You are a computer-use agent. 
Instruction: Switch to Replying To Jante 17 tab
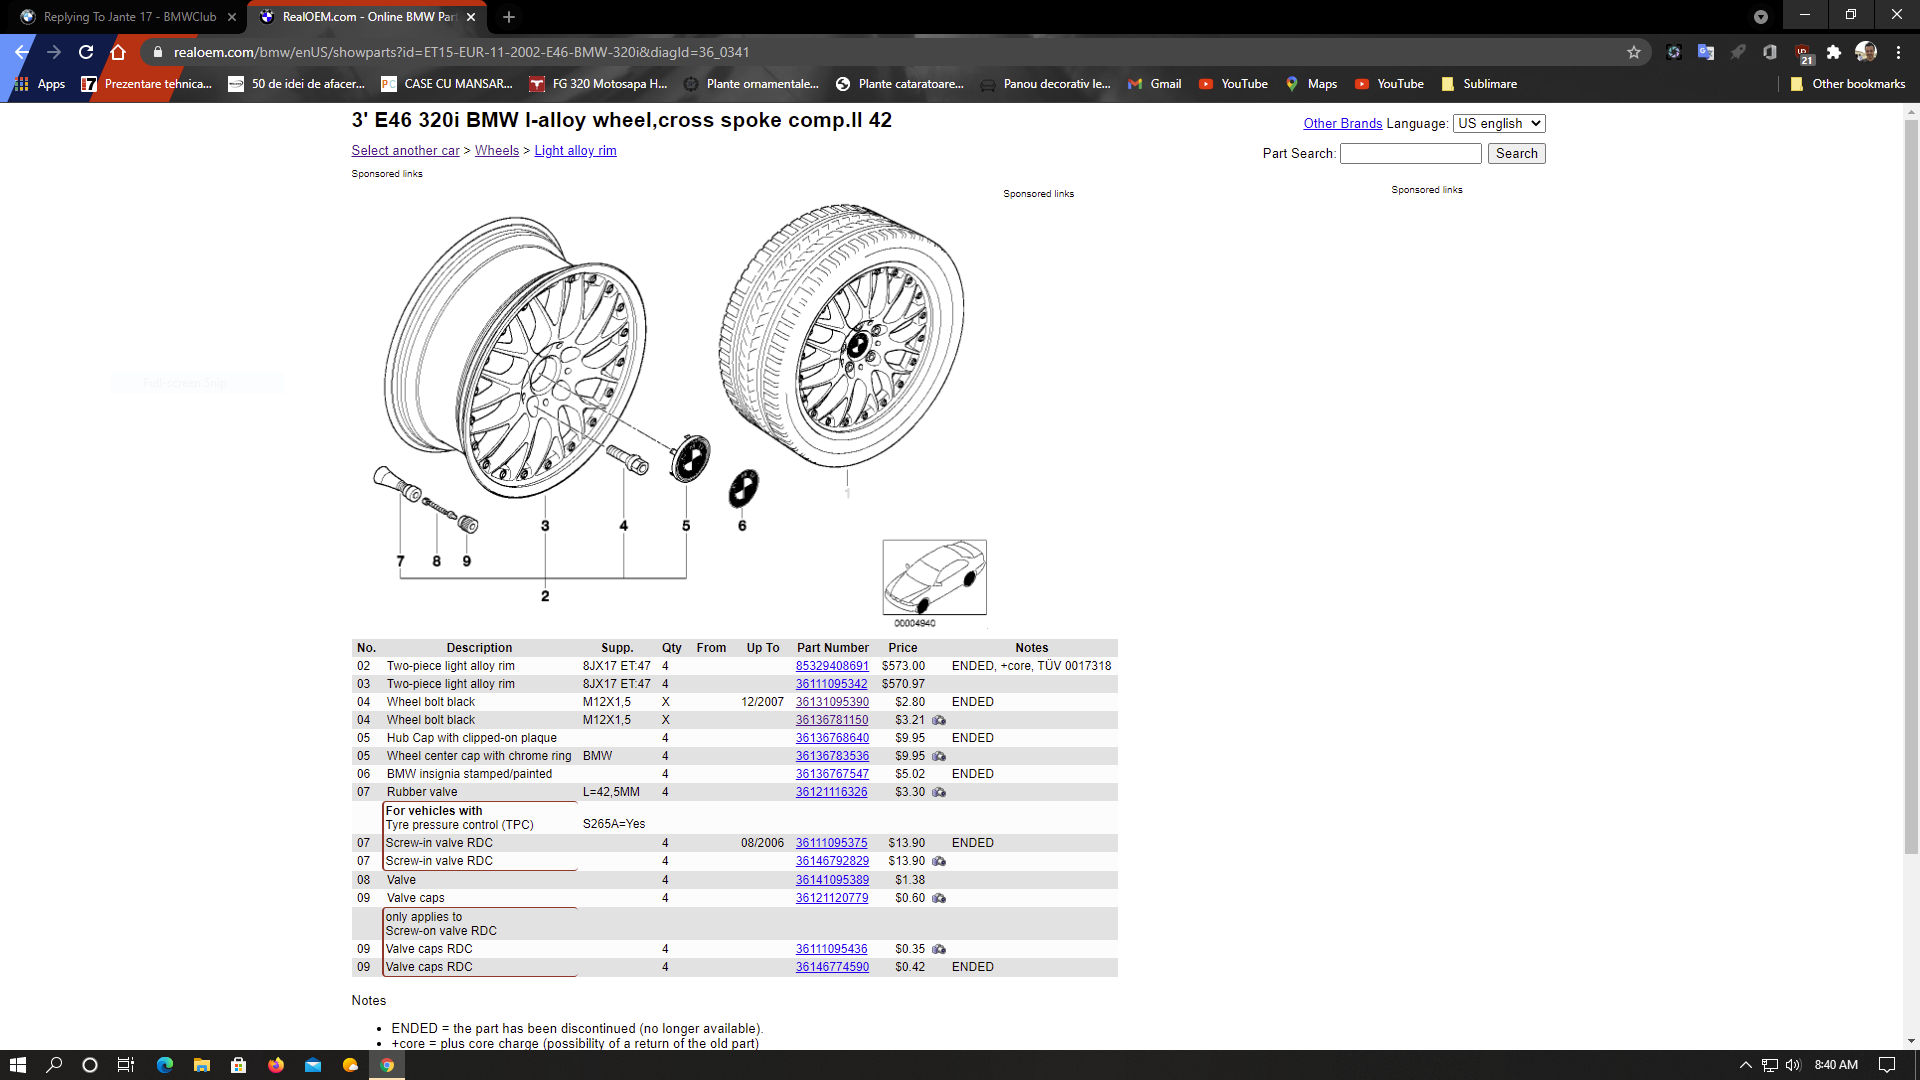point(128,17)
